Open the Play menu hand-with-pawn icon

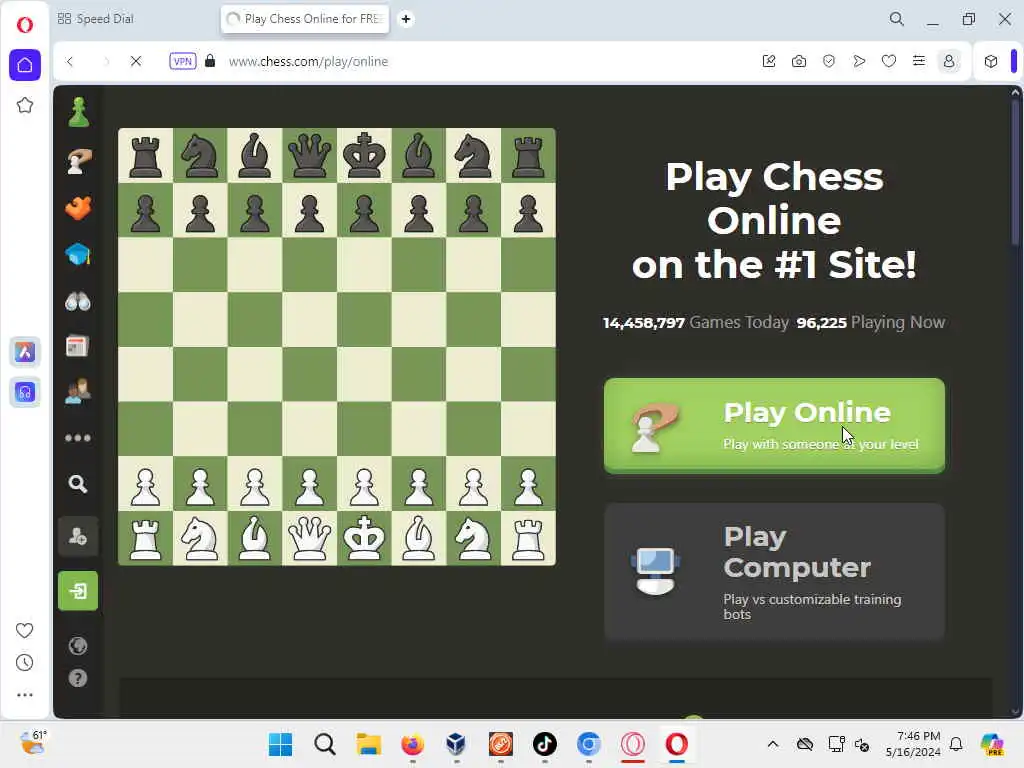tap(78, 161)
